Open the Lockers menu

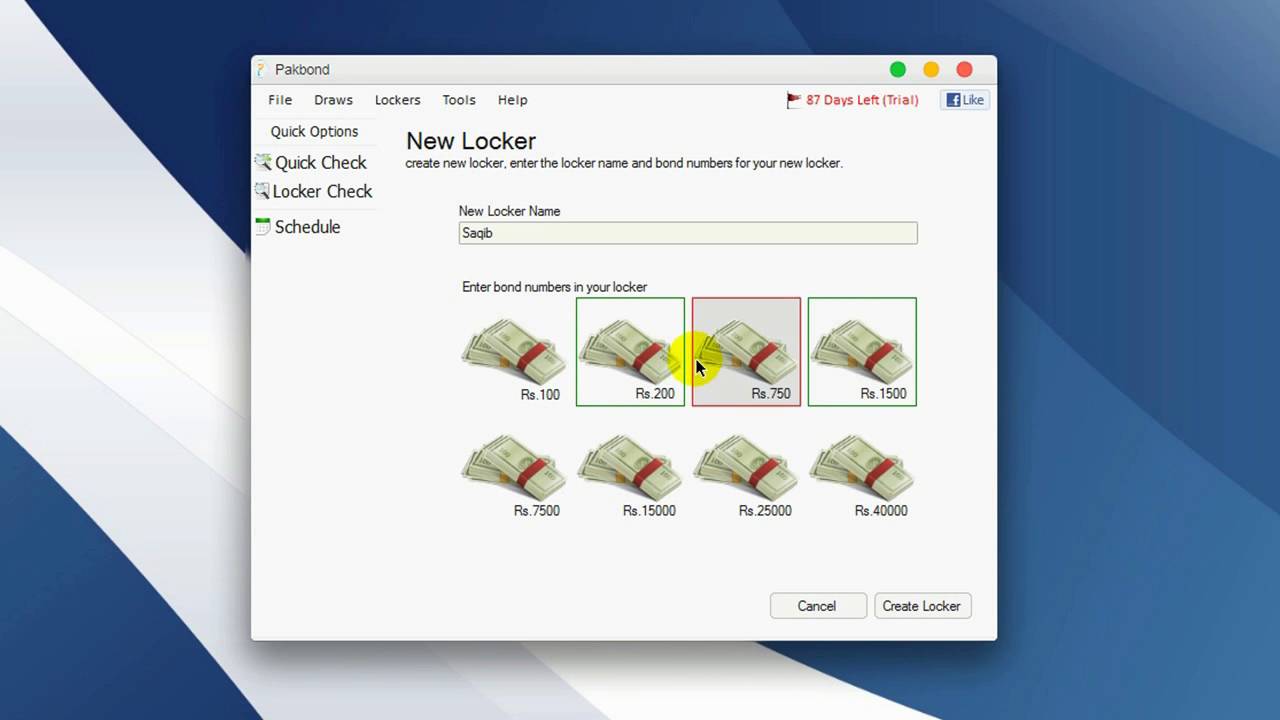point(397,100)
